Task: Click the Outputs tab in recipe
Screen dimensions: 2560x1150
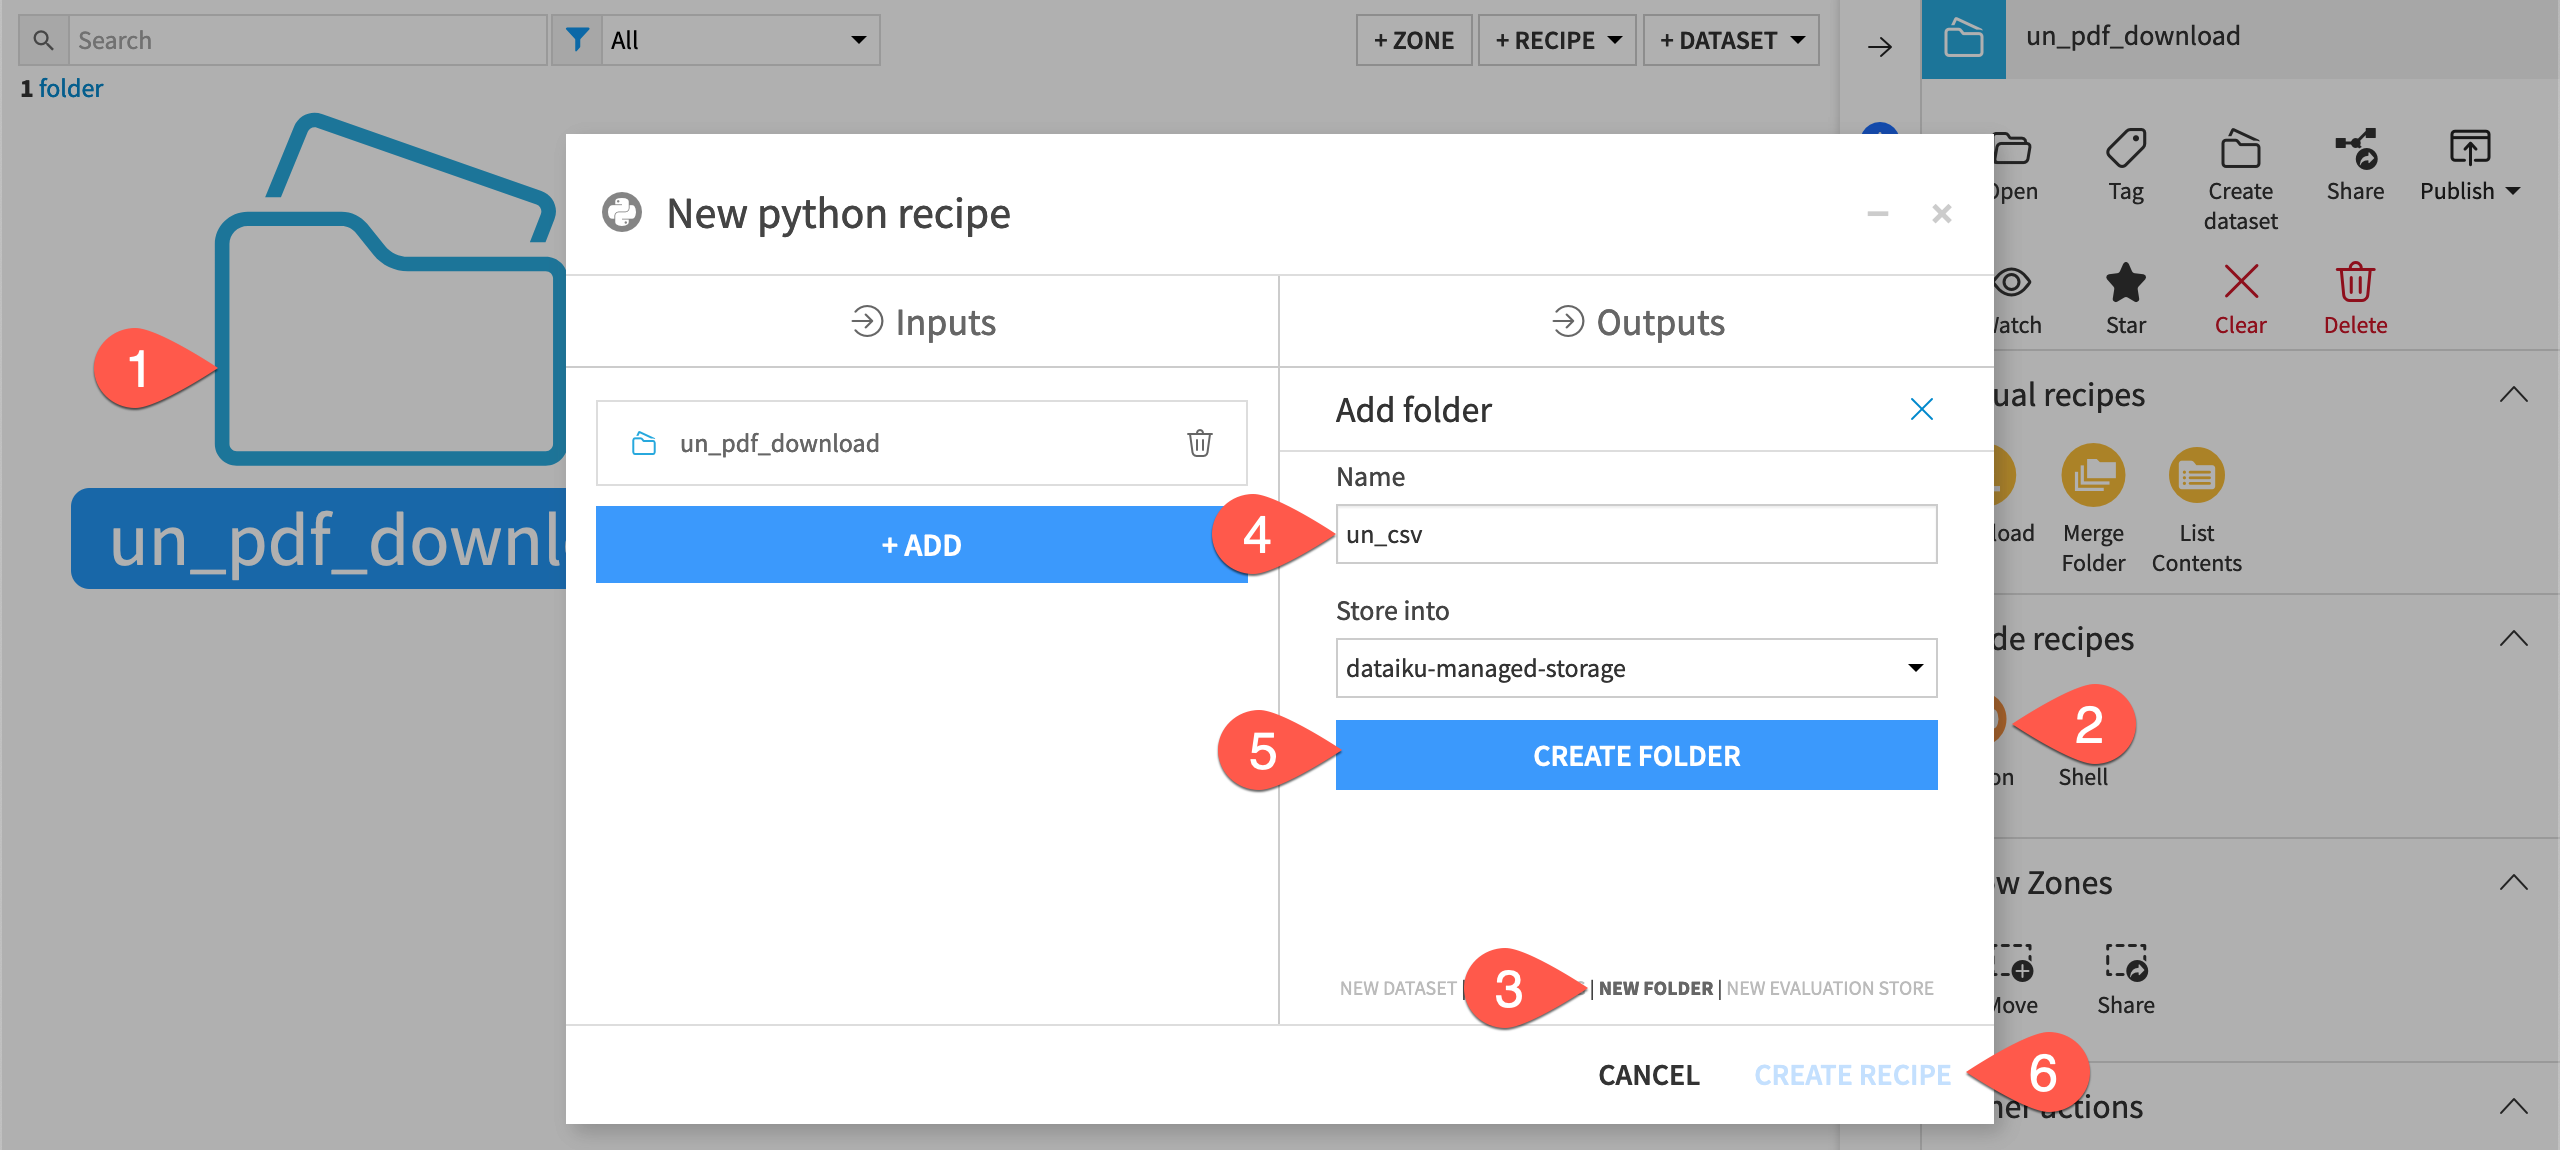Action: coord(1634,322)
